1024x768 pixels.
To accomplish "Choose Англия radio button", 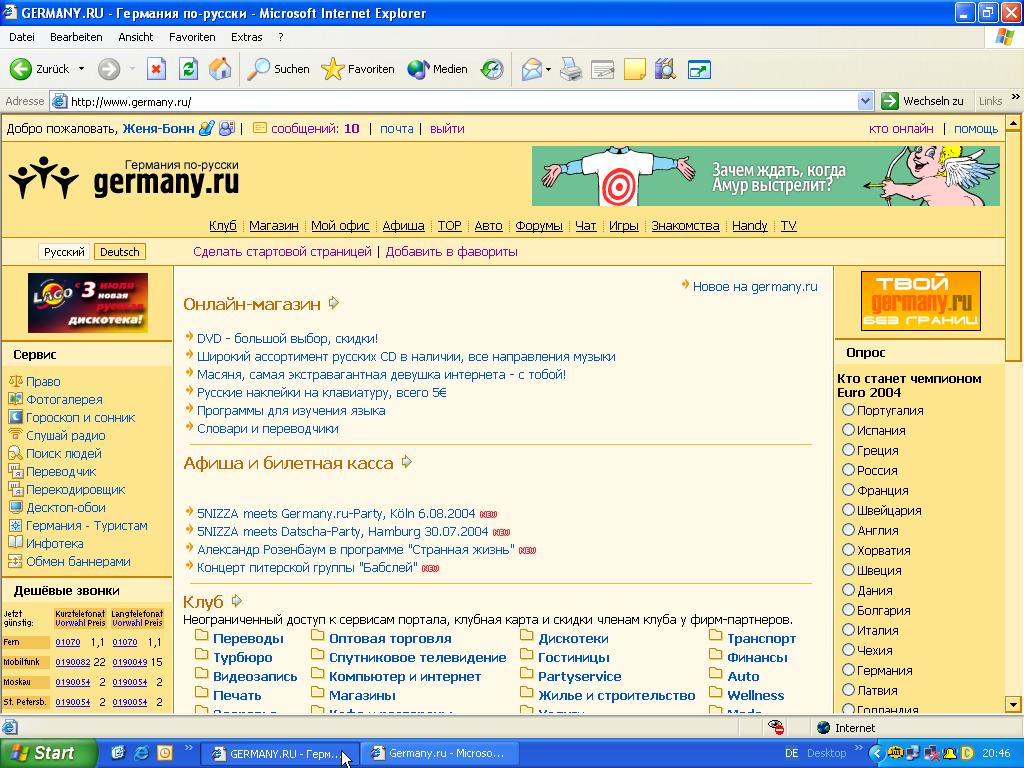I will 848,530.
